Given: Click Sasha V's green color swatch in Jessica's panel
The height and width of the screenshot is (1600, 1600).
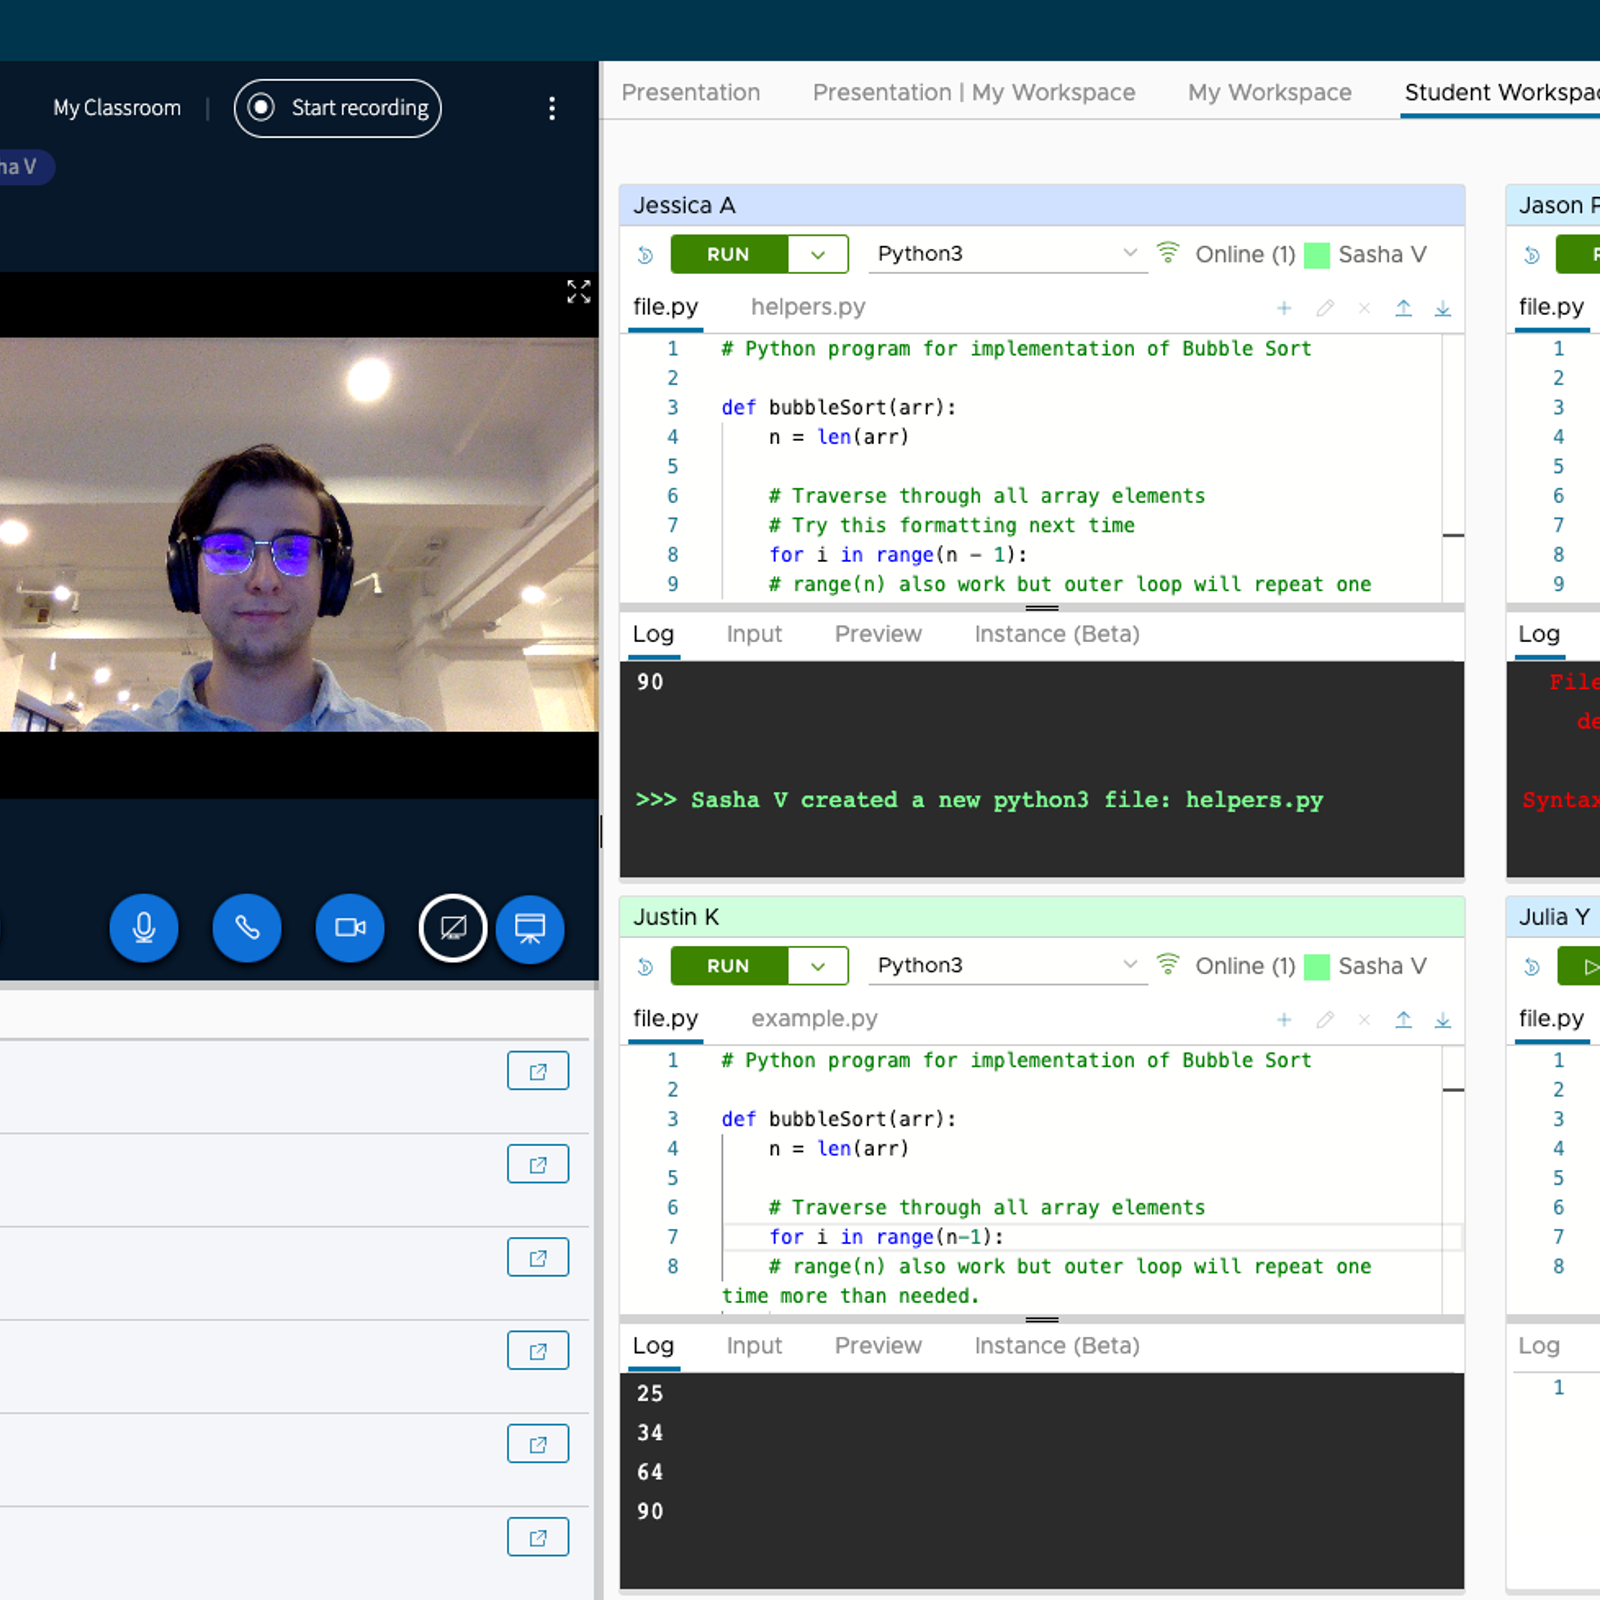Looking at the screenshot, I should pos(1317,255).
